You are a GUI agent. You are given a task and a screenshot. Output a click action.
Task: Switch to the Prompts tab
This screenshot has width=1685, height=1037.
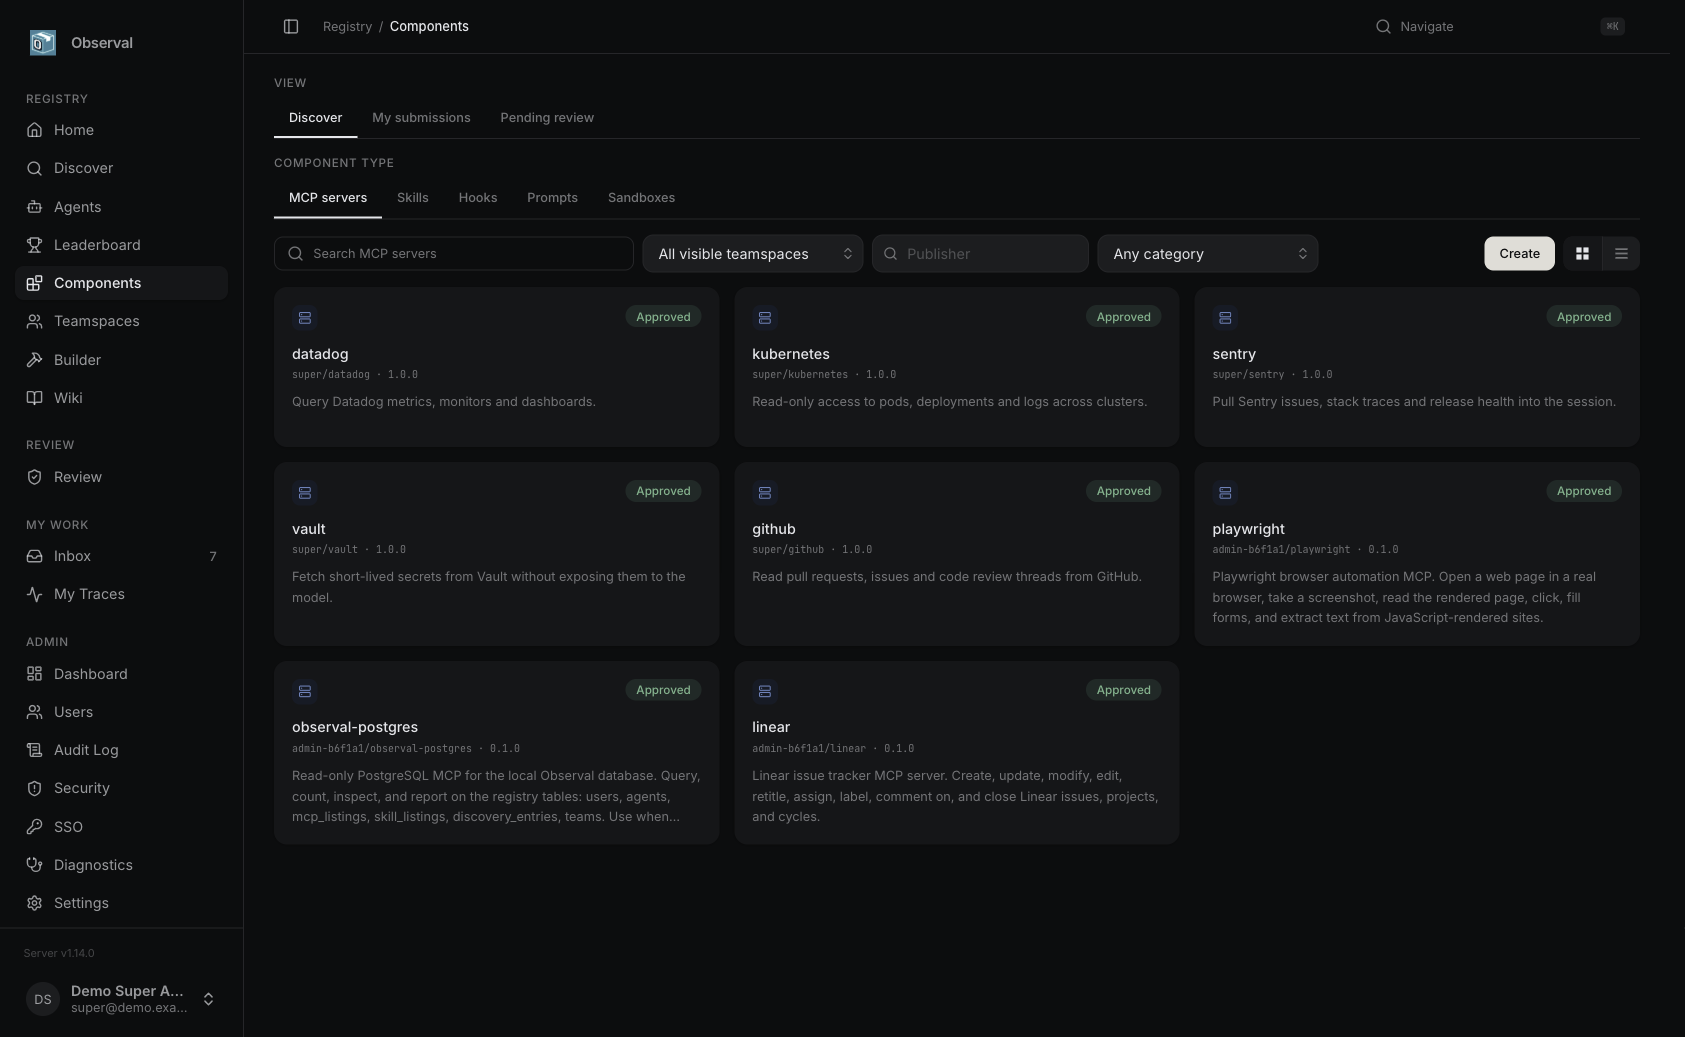552,198
